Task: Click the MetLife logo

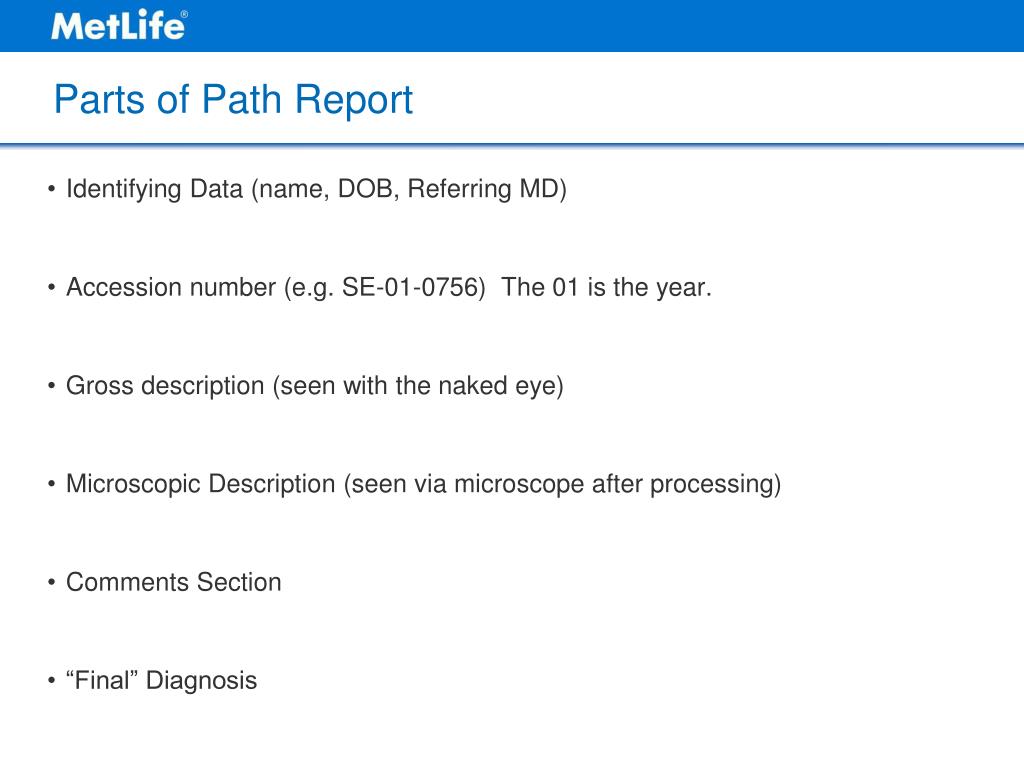Action: (x=119, y=25)
